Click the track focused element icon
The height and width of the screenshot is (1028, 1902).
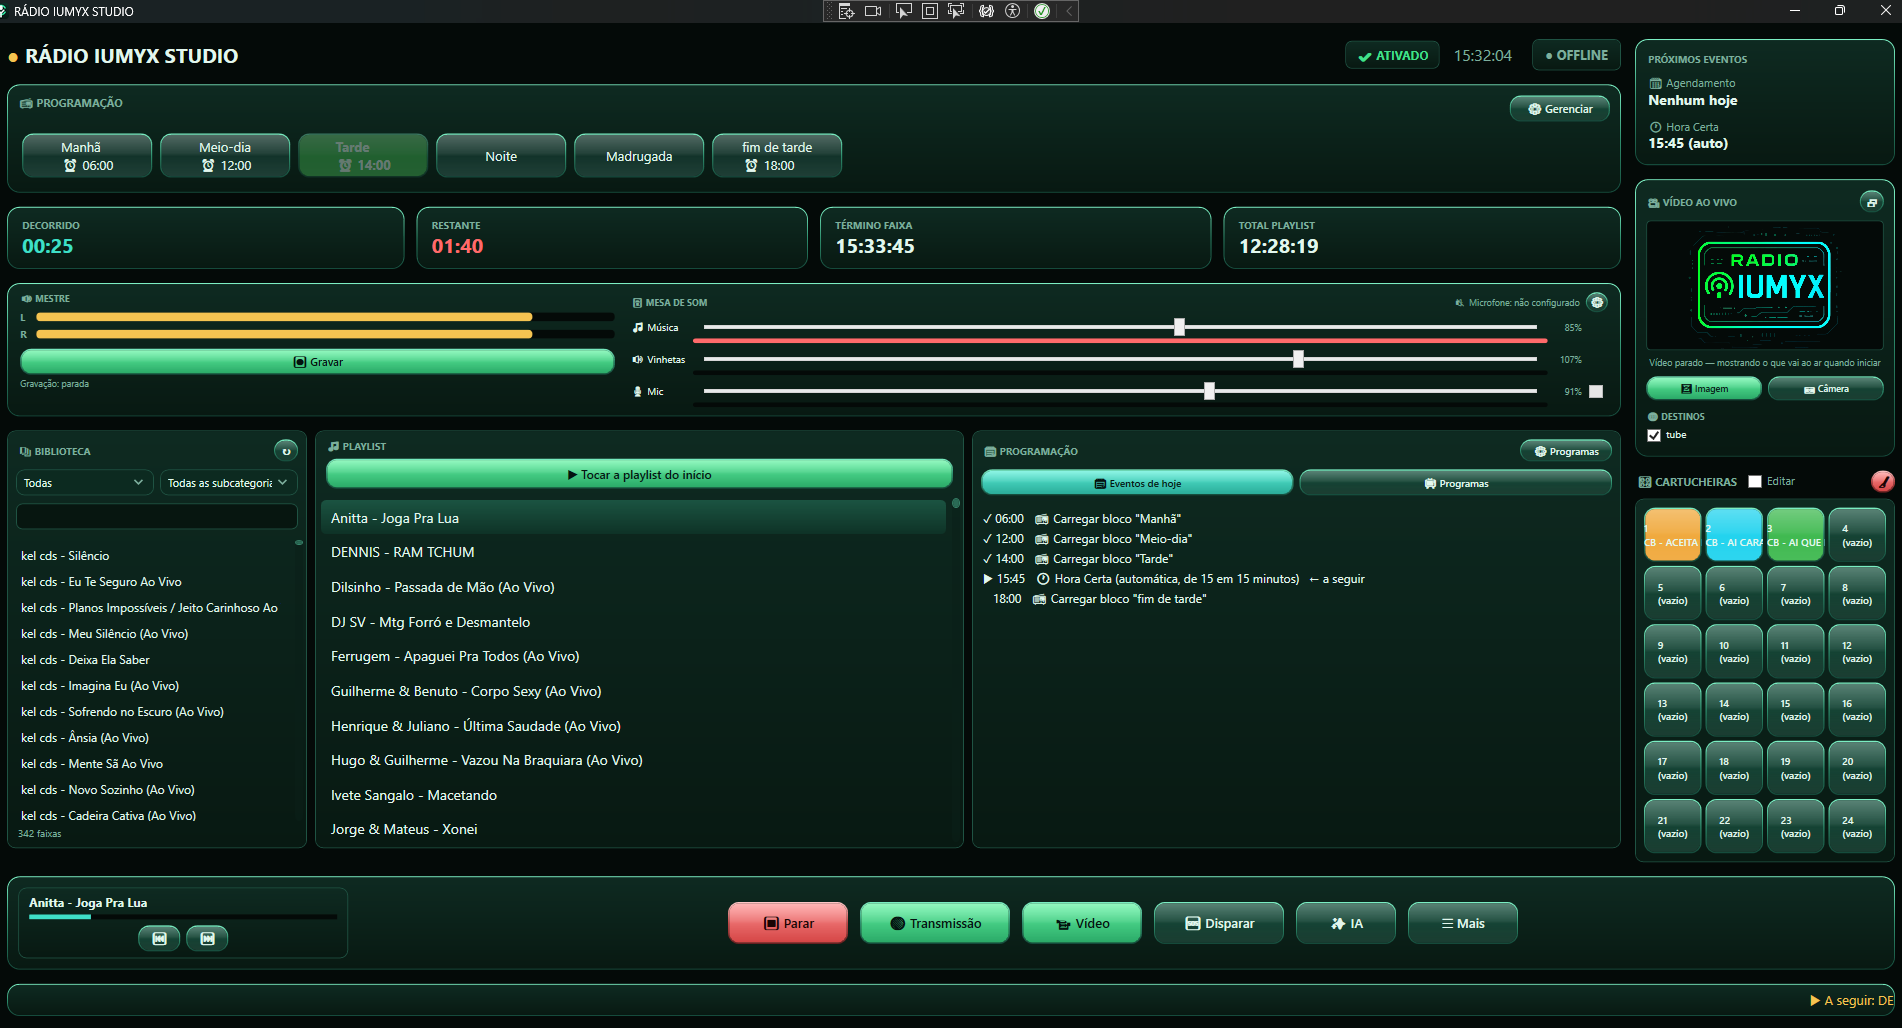coord(957,11)
